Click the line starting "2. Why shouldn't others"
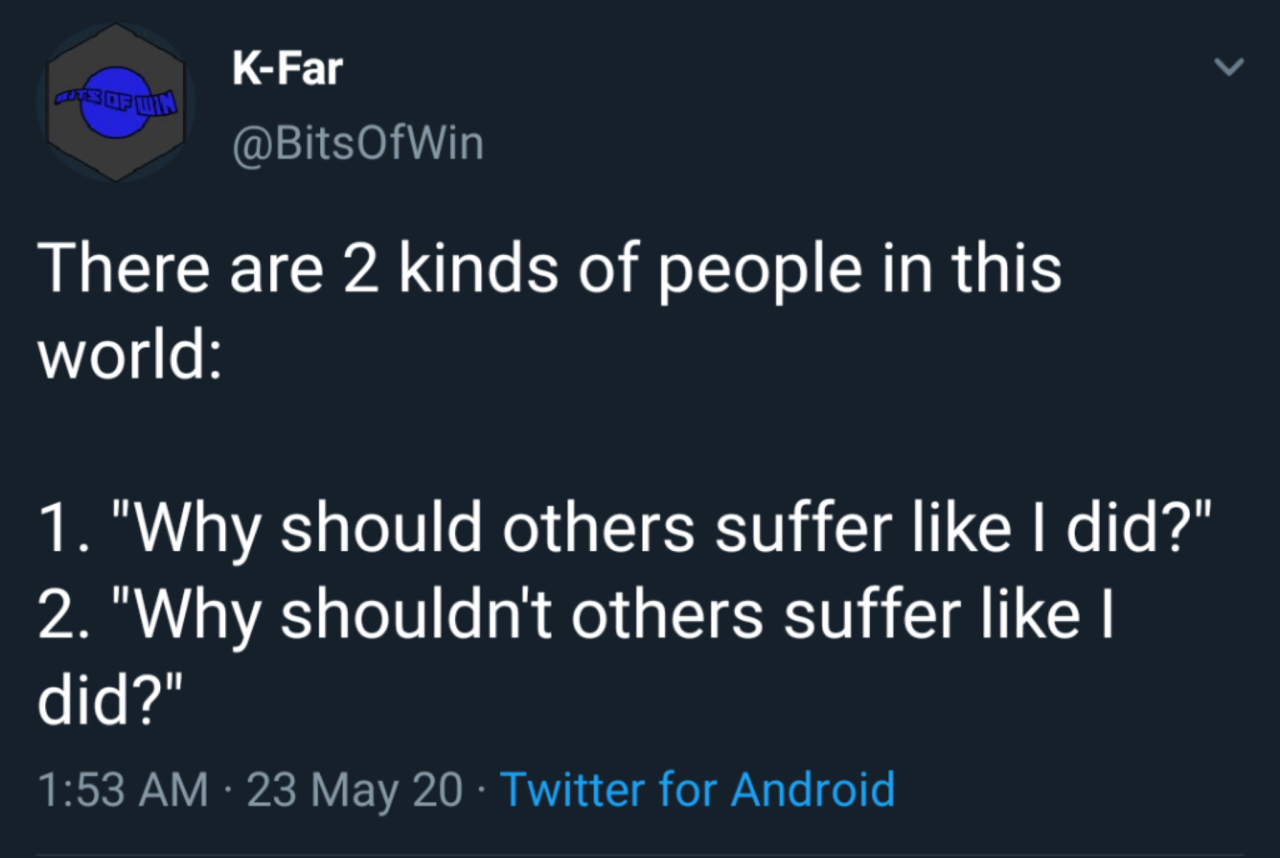 (x=575, y=614)
